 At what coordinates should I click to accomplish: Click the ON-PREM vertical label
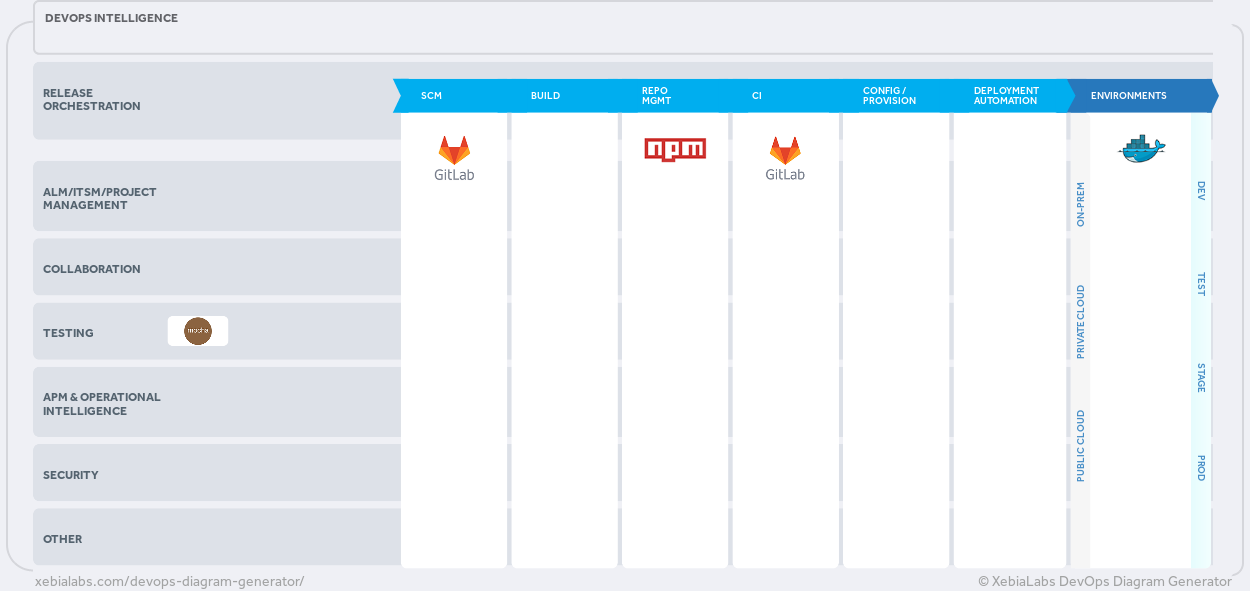pos(1080,204)
